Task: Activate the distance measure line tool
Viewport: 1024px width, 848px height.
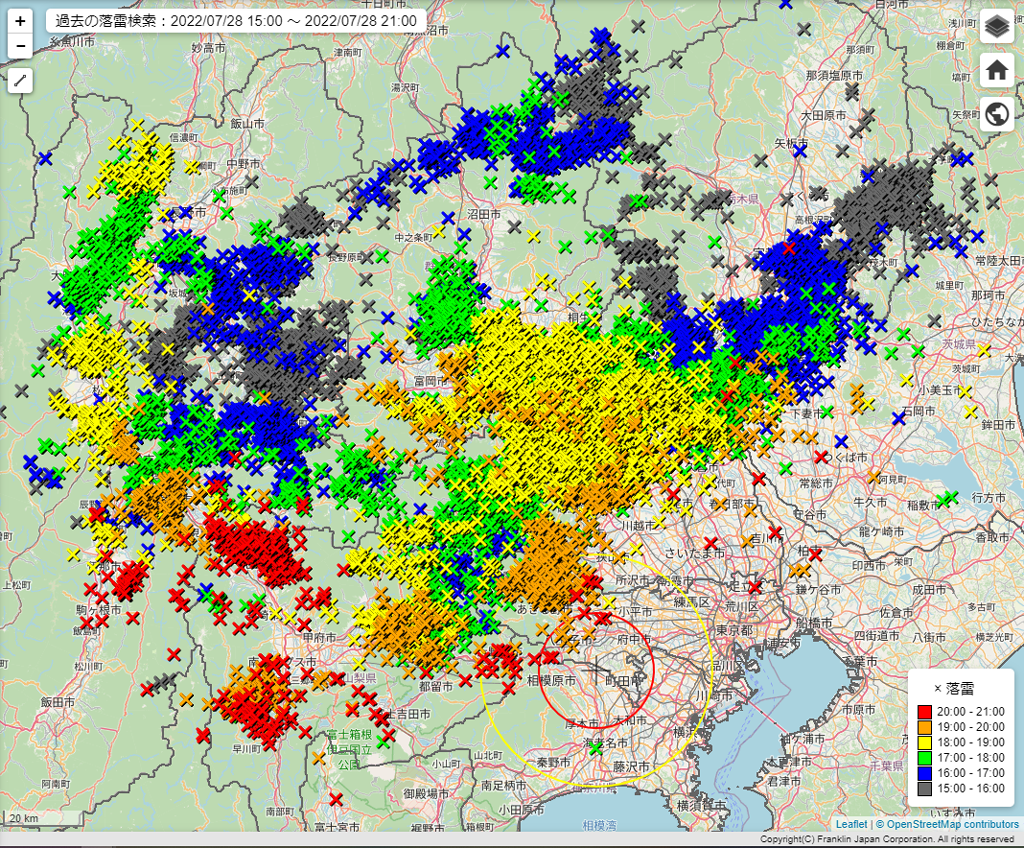Action: (21, 81)
